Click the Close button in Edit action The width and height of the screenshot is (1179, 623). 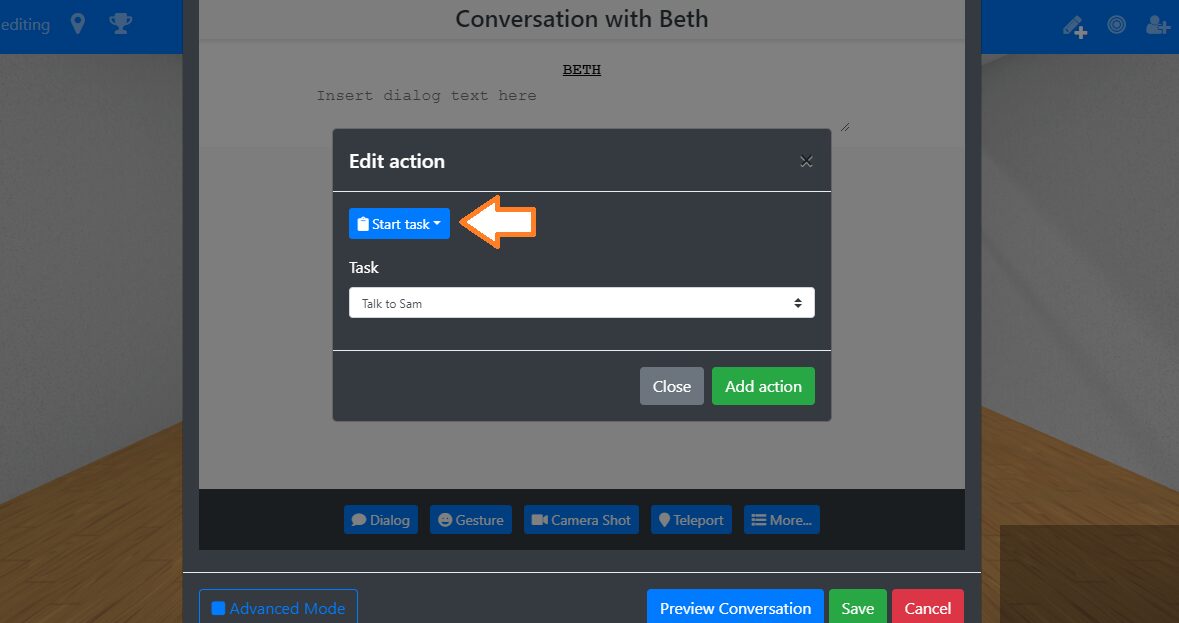click(x=671, y=386)
